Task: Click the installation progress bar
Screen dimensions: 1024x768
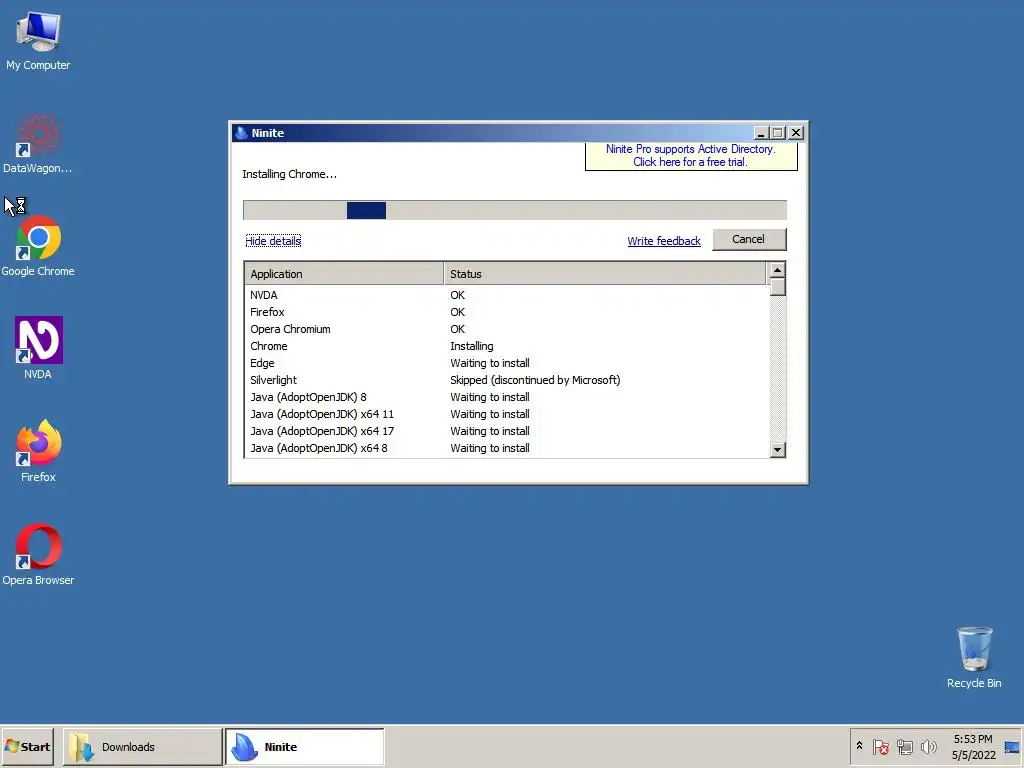Action: pyautogui.click(x=515, y=210)
